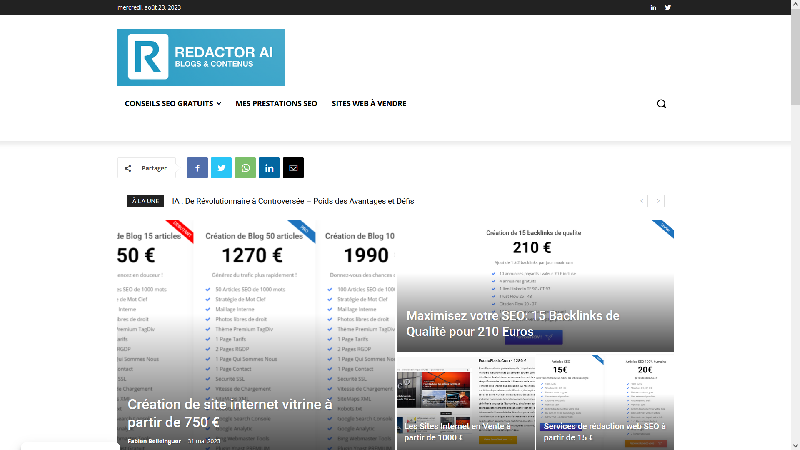Image resolution: width=800 pixels, height=450 pixels.
Task: Open the search magnifier icon
Action: coord(661,104)
